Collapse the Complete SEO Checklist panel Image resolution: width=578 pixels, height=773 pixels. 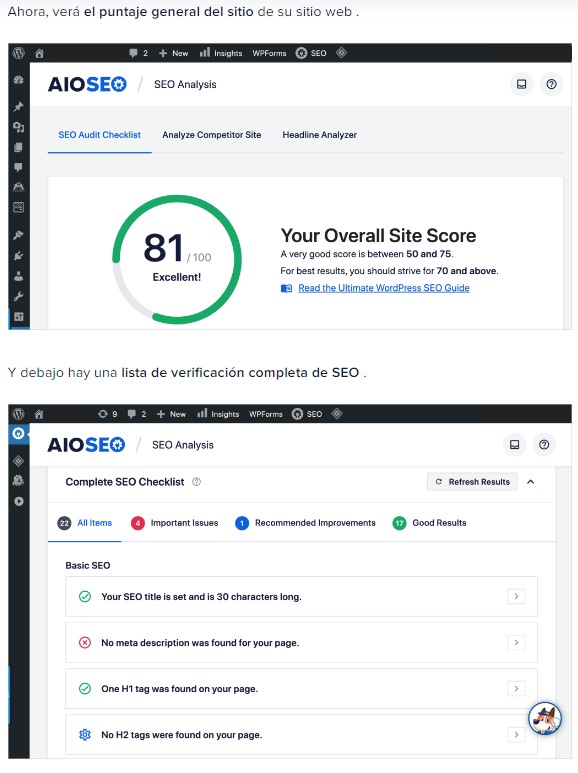point(531,482)
